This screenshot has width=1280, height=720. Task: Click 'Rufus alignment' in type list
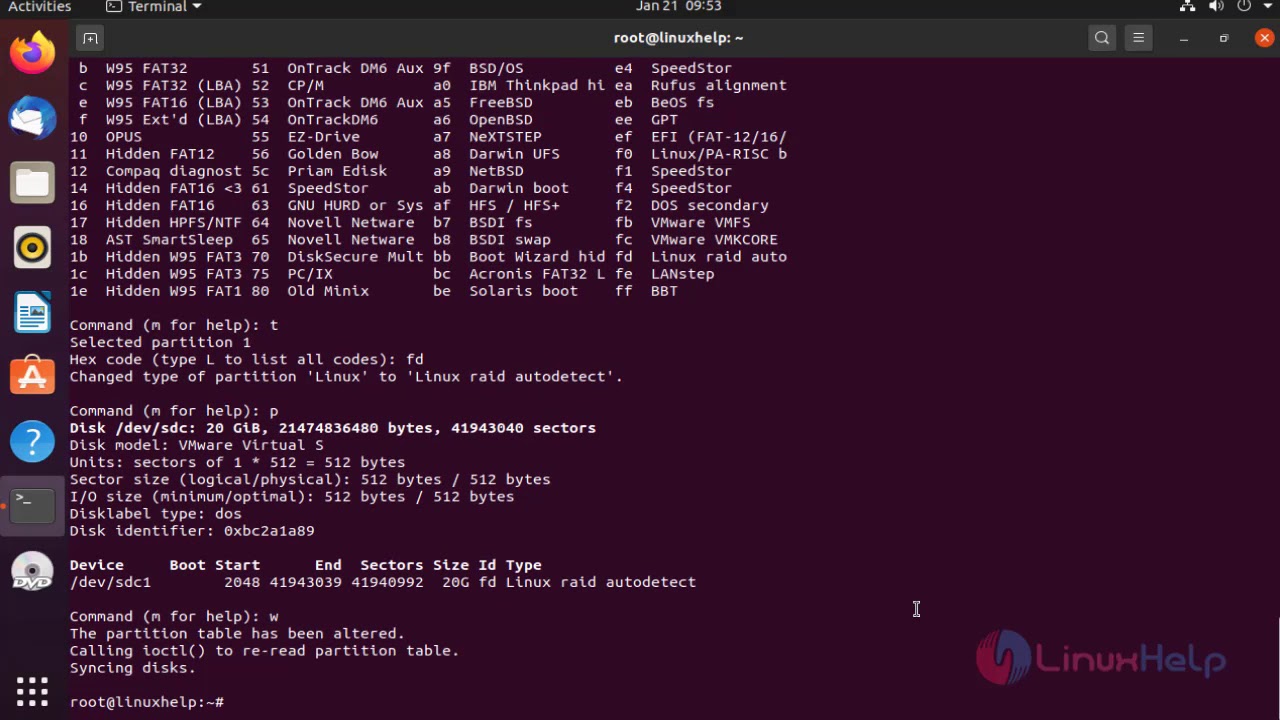[719, 86]
